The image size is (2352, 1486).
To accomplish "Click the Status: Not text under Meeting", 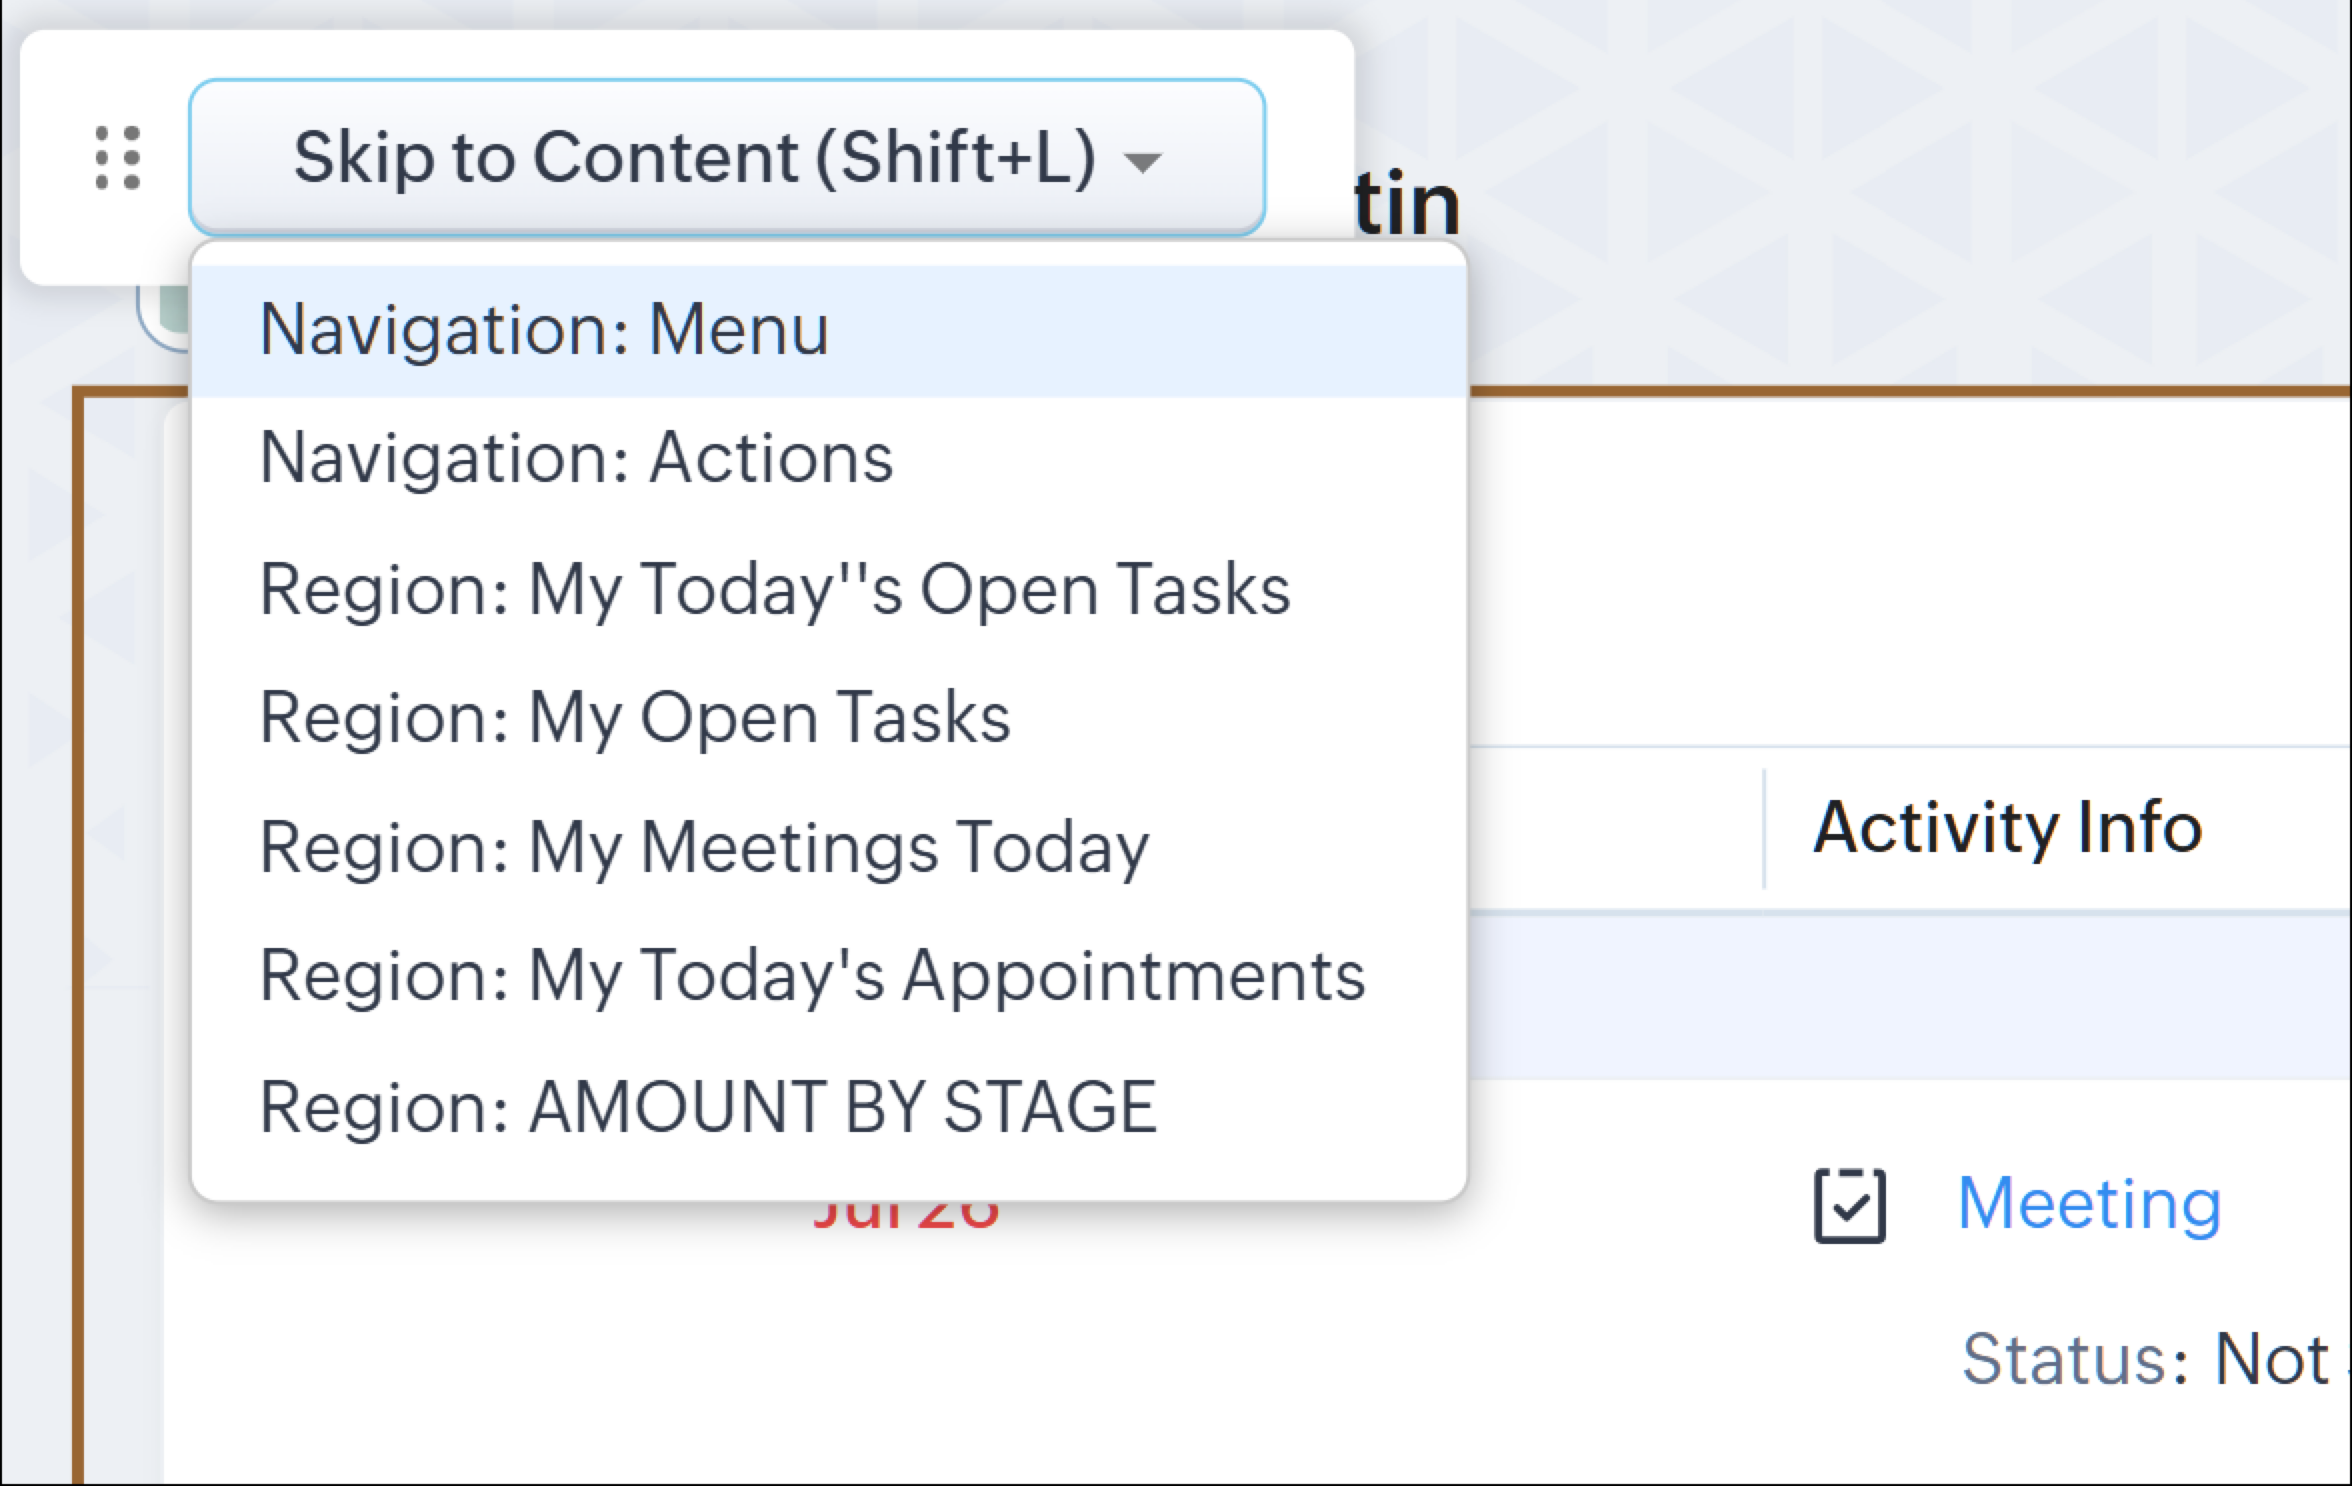I will click(x=2144, y=1360).
